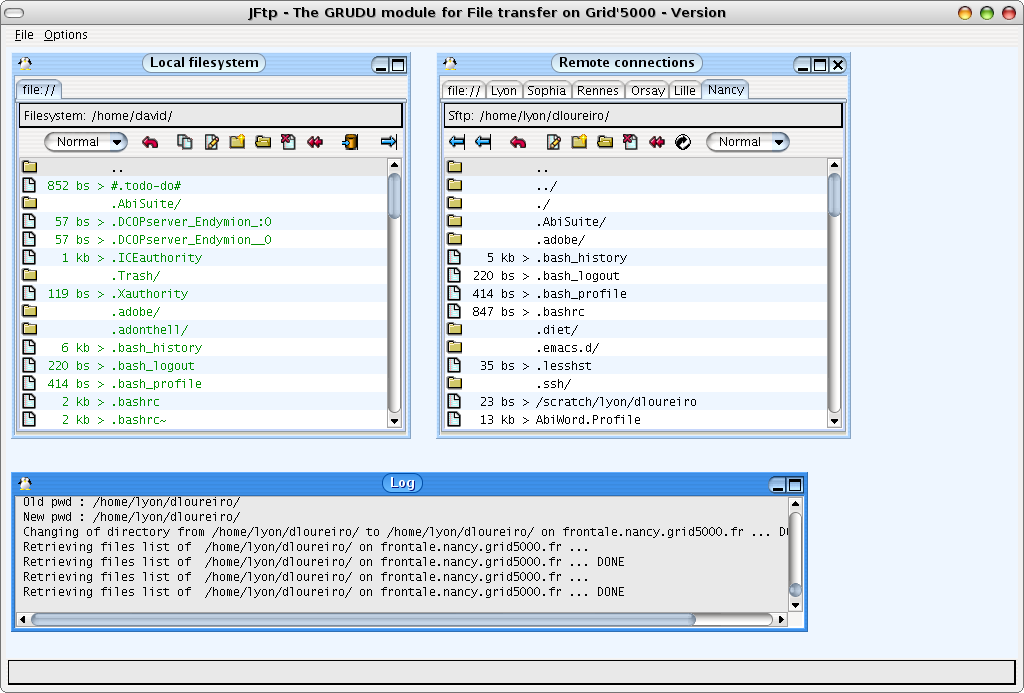1024x693 pixels.
Task: Click the rename pencil icon in remote toolbar
Action: 554,142
